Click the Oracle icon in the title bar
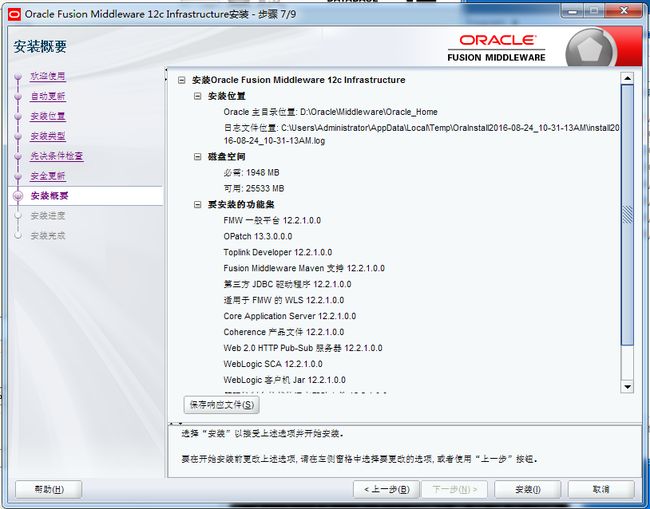The image size is (650, 509). pos(14,15)
